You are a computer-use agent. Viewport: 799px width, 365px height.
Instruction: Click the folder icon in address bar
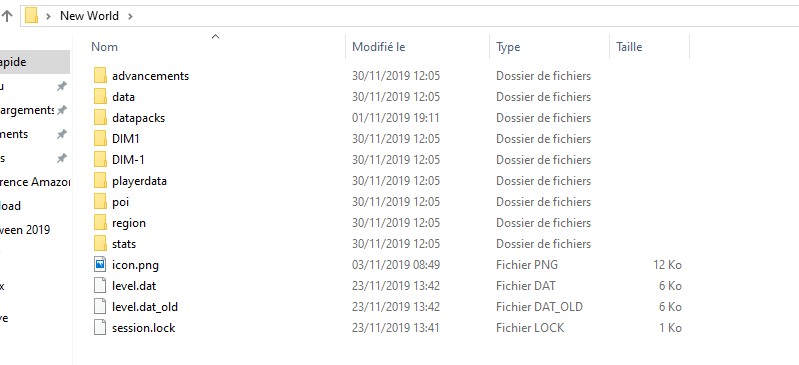click(x=32, y=16)
